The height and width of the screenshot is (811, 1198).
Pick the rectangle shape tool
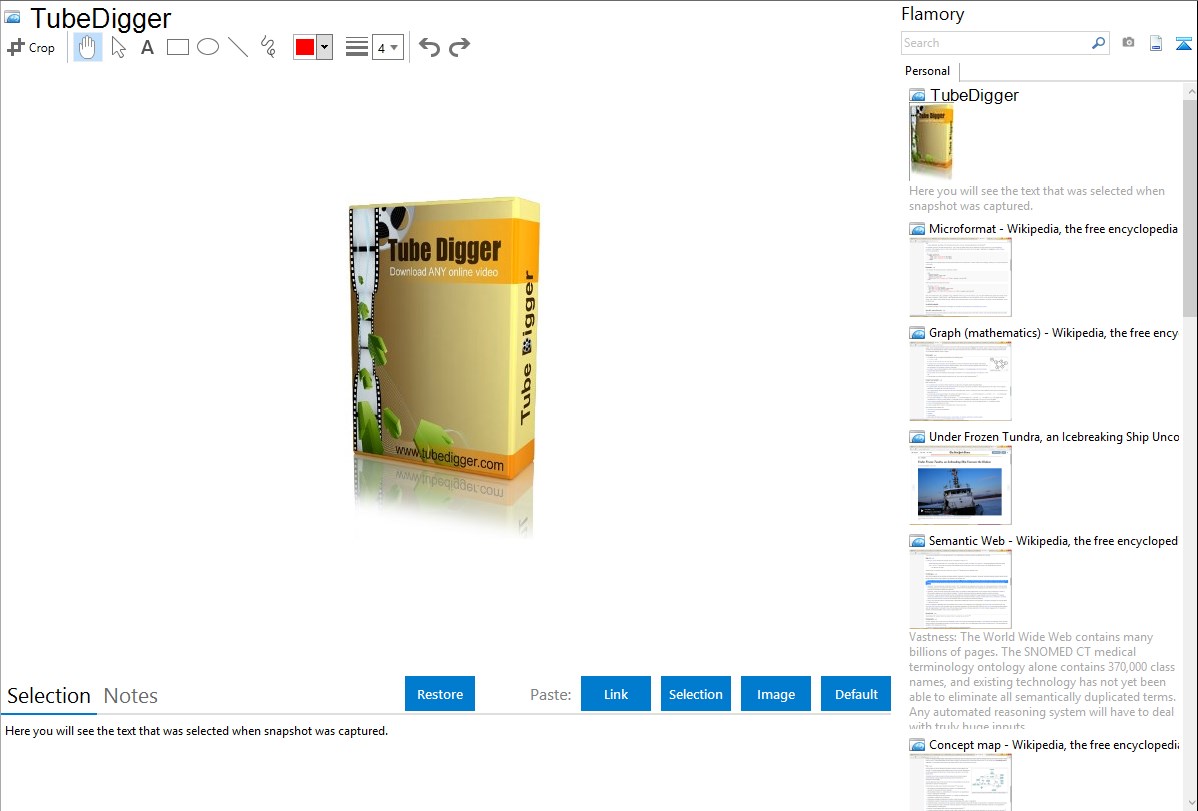[178, 47]
